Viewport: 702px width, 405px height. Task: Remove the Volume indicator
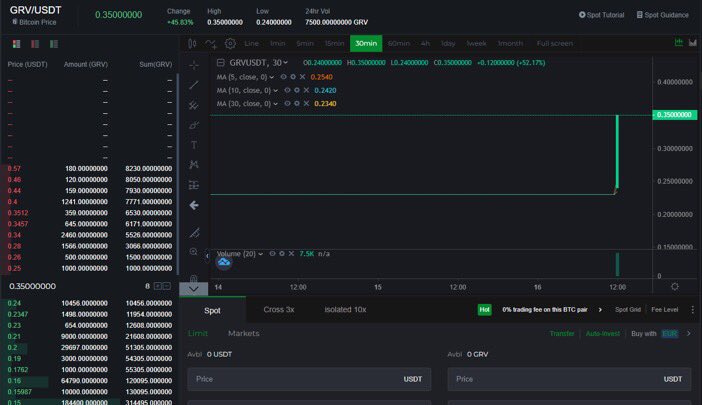[291, 254]
